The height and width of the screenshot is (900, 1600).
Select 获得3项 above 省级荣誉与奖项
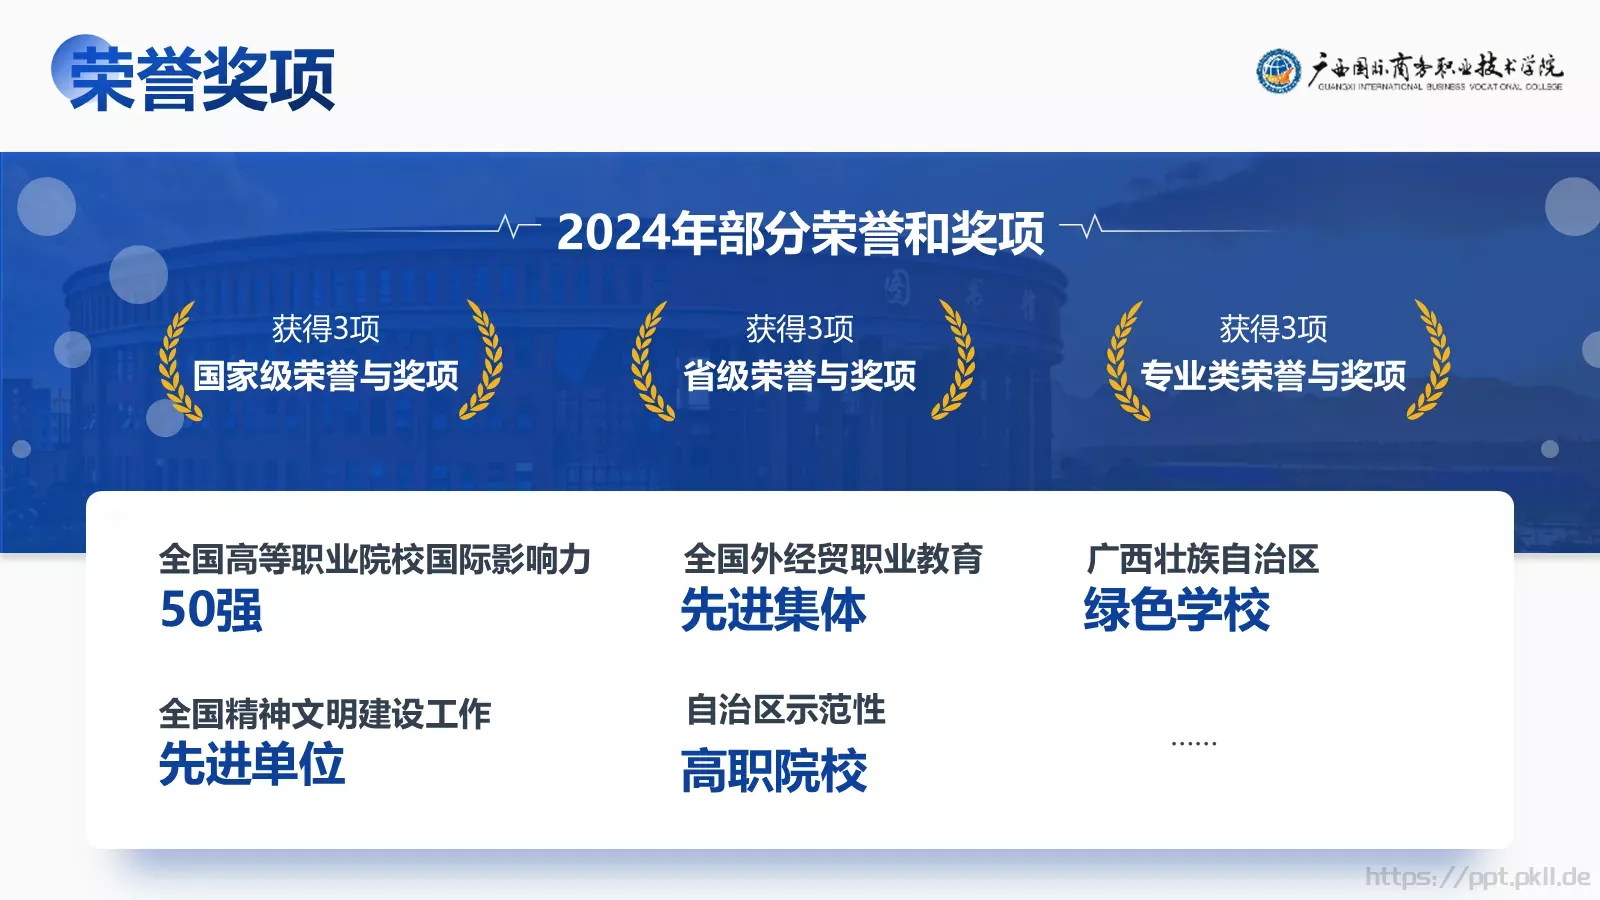click(800, 328)
